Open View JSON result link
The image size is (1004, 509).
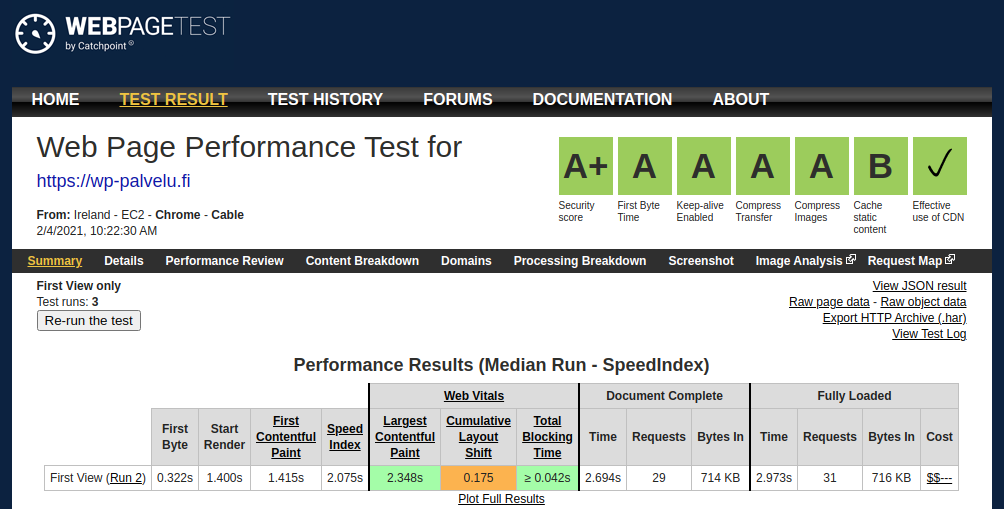tap(919, 286)
